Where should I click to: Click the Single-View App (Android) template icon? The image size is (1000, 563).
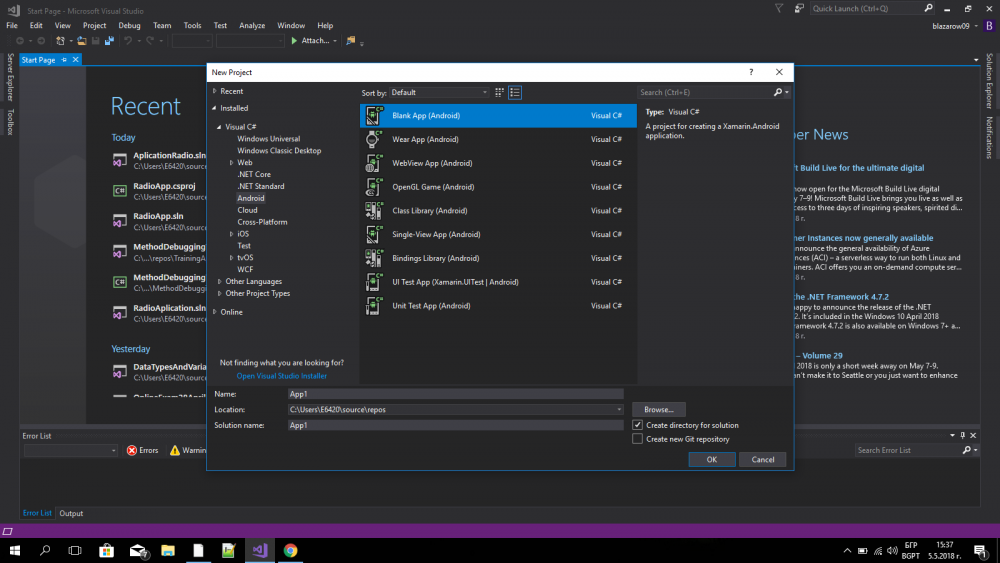pos(374,234)
